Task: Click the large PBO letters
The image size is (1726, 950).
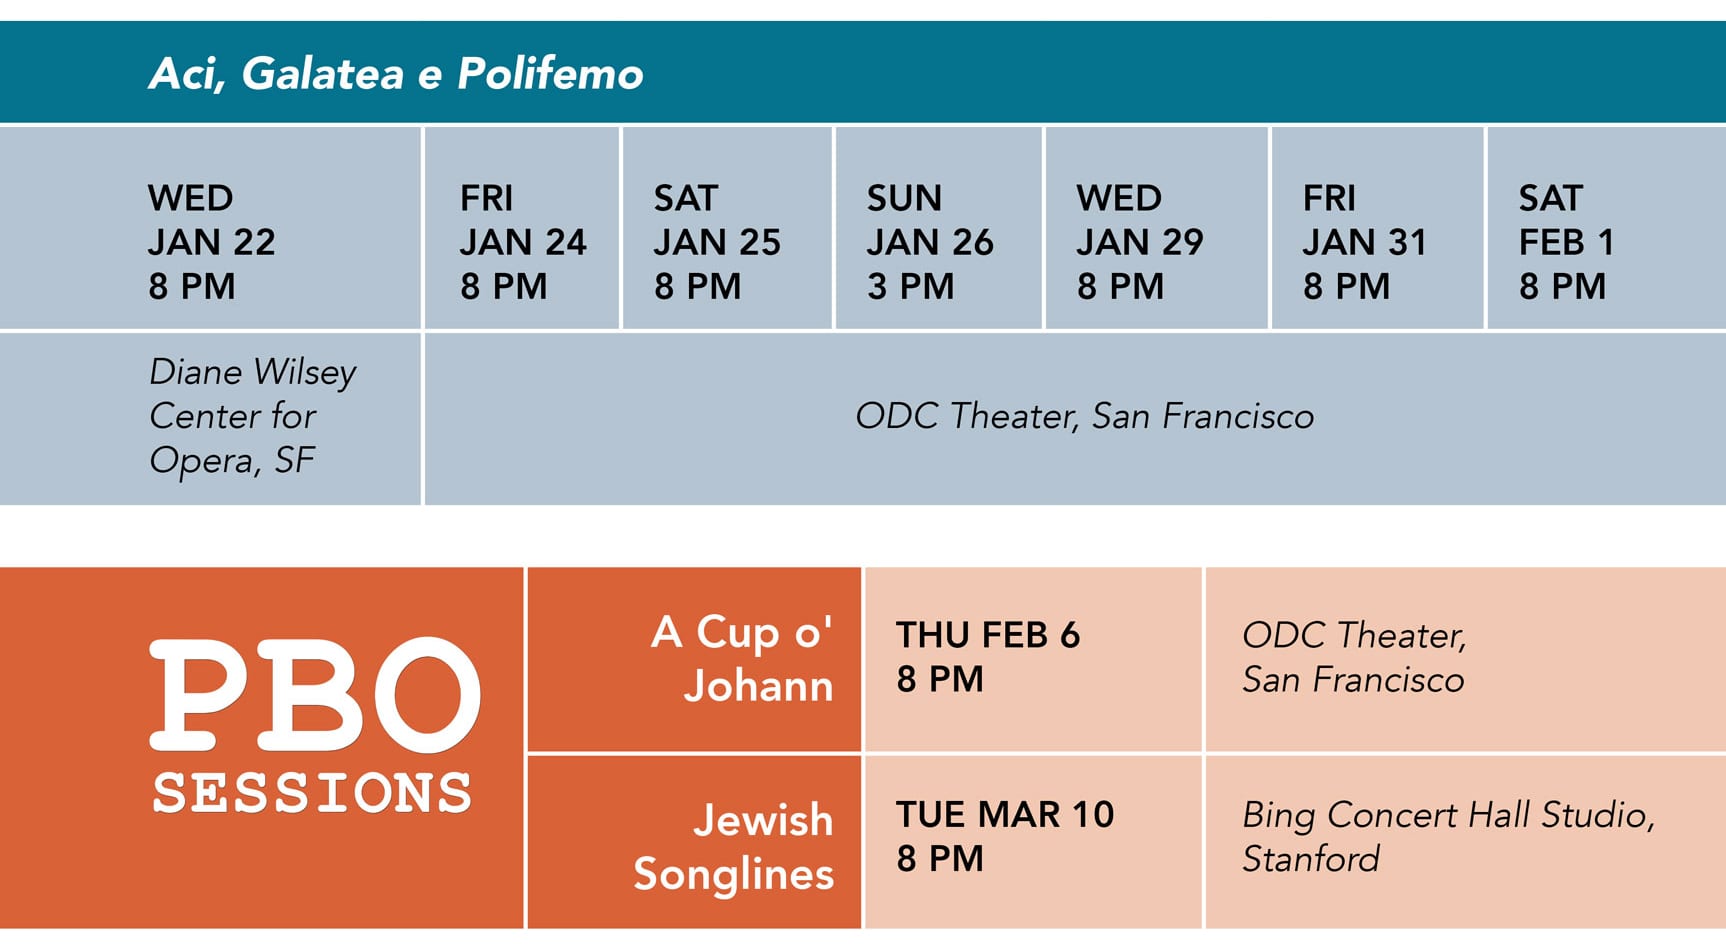Action: click(x=314, y=696)
